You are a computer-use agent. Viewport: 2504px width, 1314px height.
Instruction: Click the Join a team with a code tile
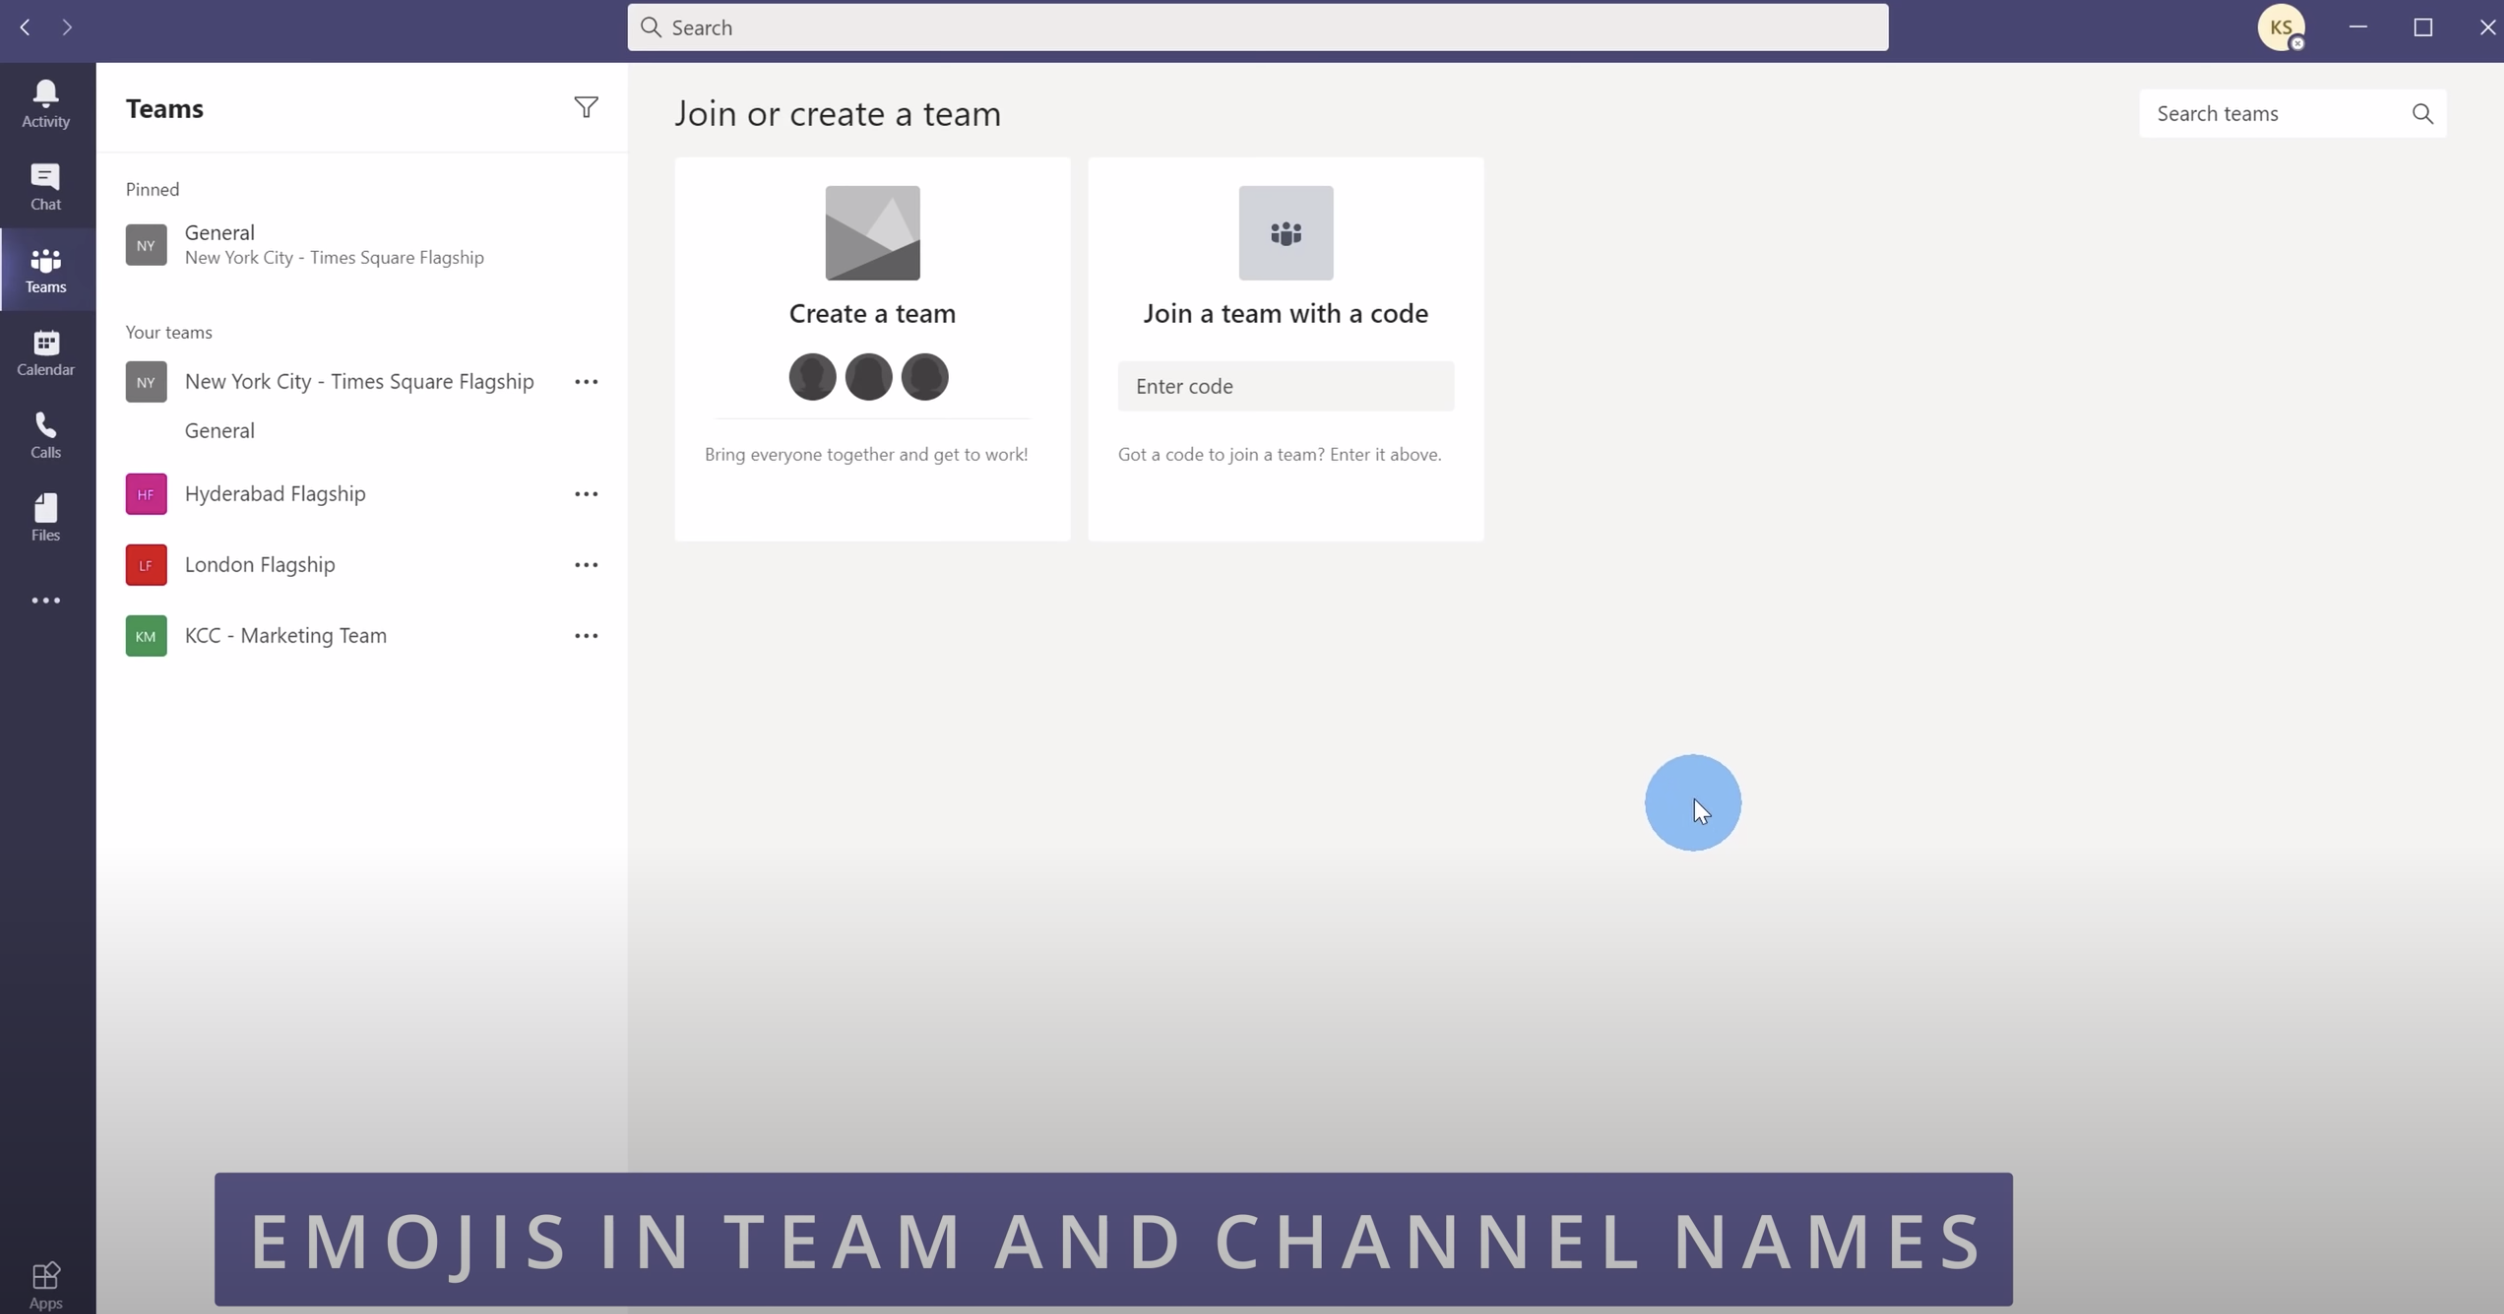click(1284, 313)
